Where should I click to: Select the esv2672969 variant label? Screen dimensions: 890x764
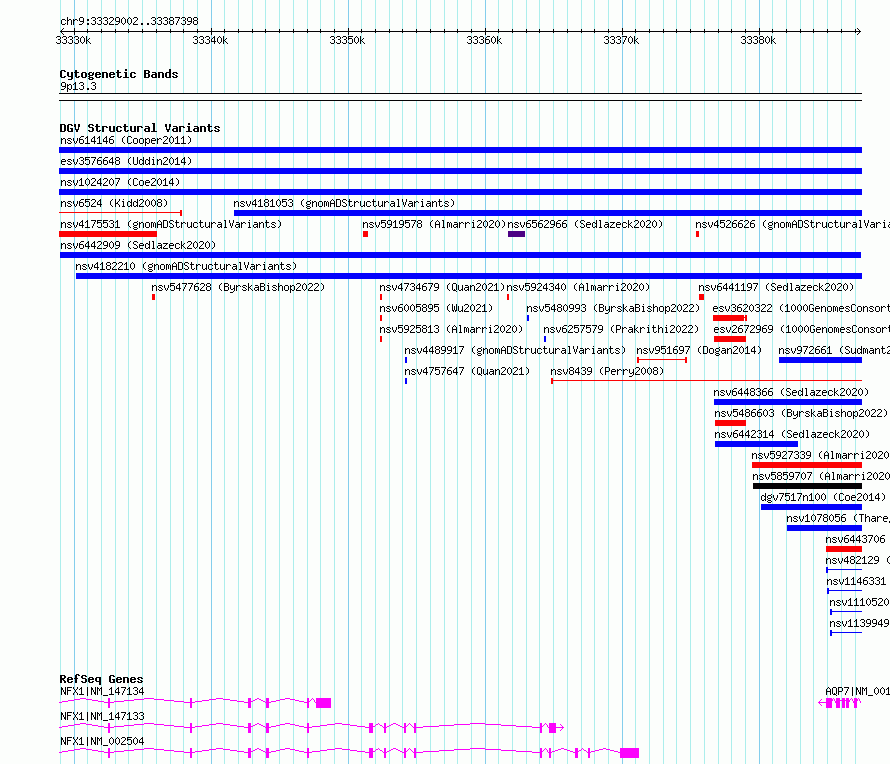pyautogui.click(x=801, y=329)
